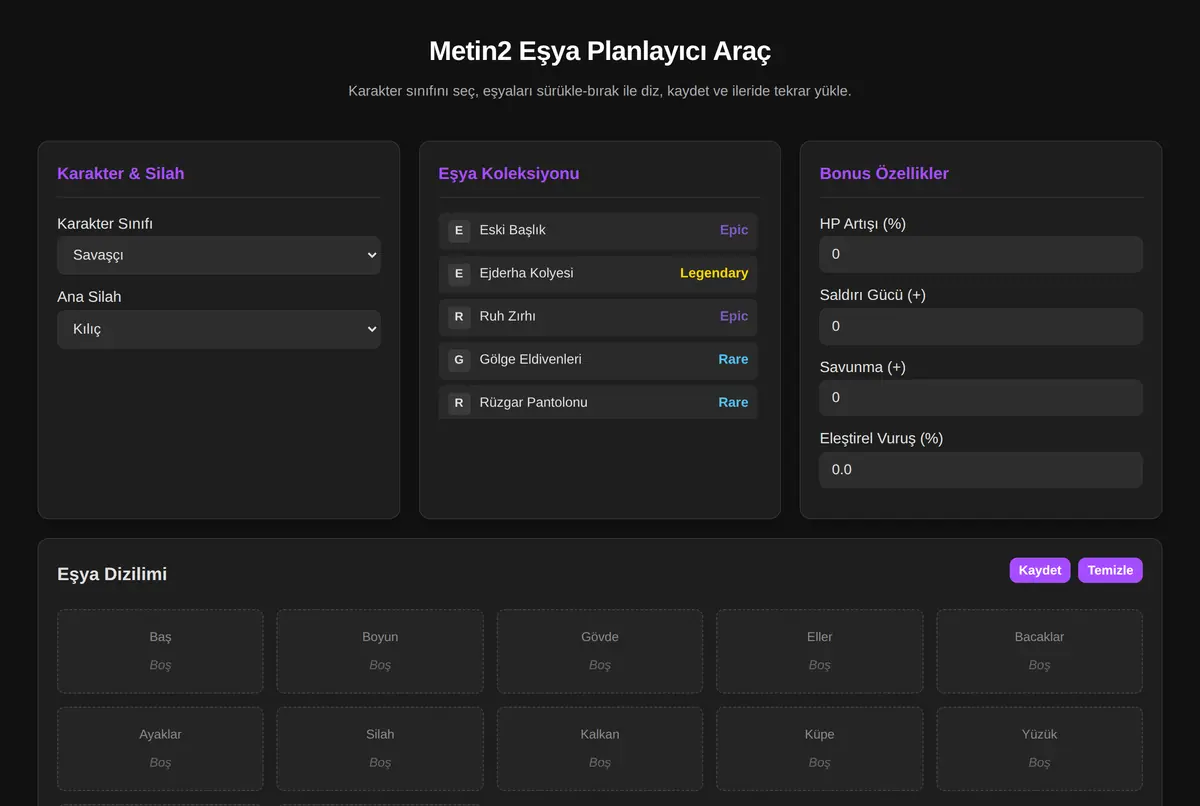Viewport: 1200px width, 806px height.
Task: Focus the HP Artışı (%) field
Action: (x=981, y=254)
